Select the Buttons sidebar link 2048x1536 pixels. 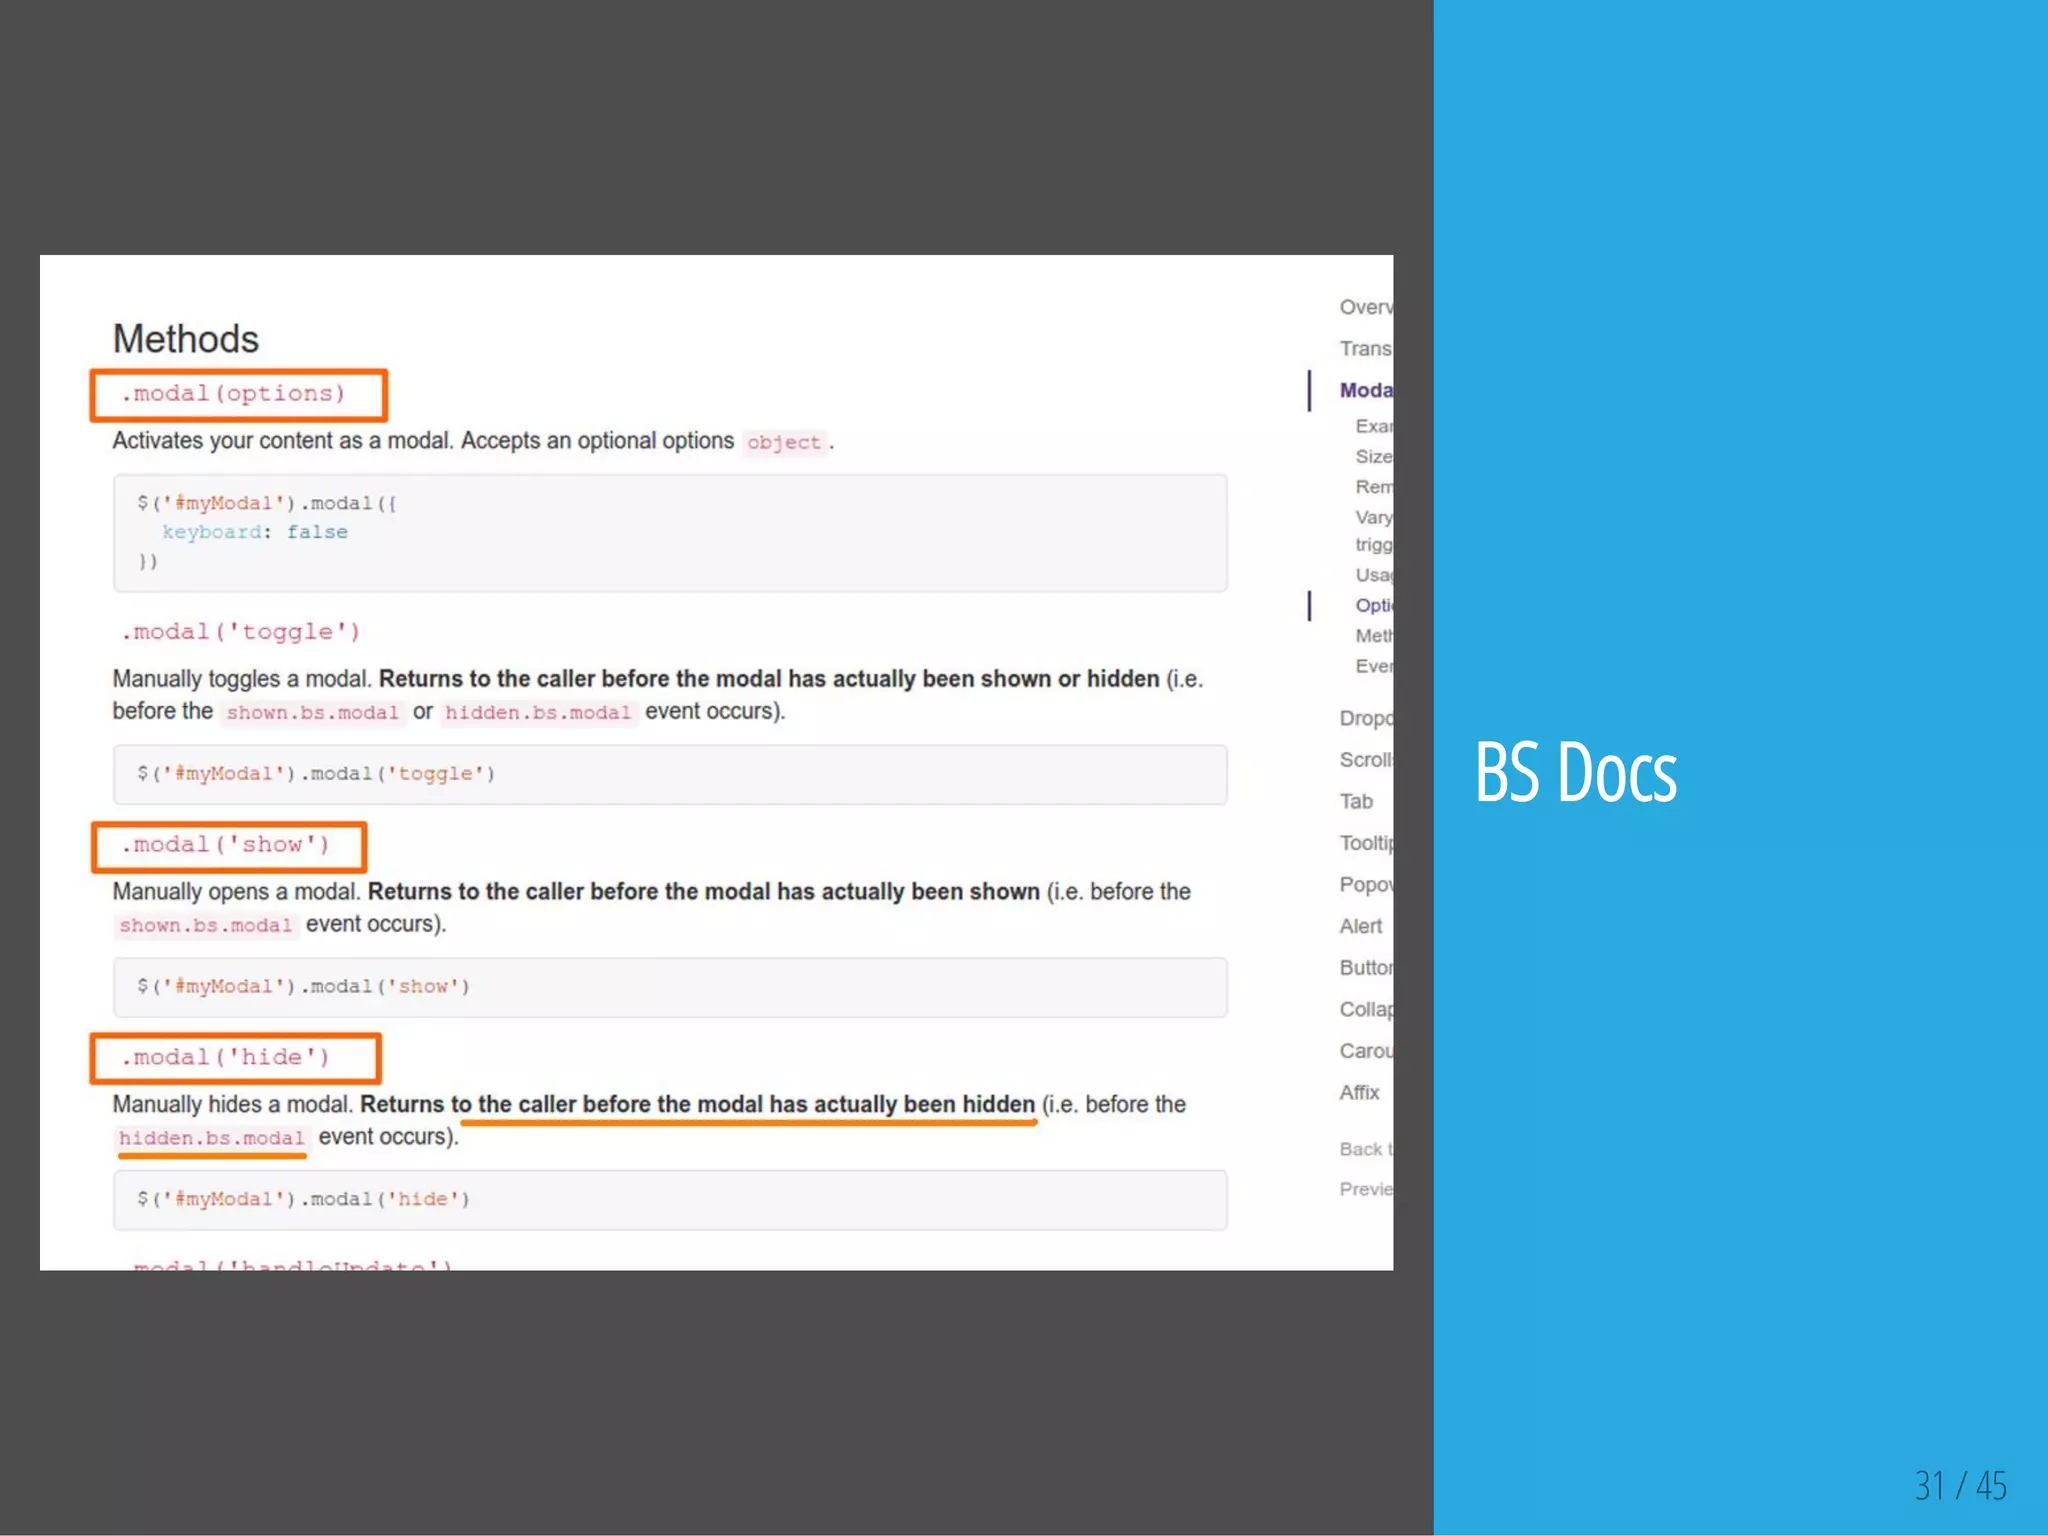pyautogui.click(x=1365, y=968)
